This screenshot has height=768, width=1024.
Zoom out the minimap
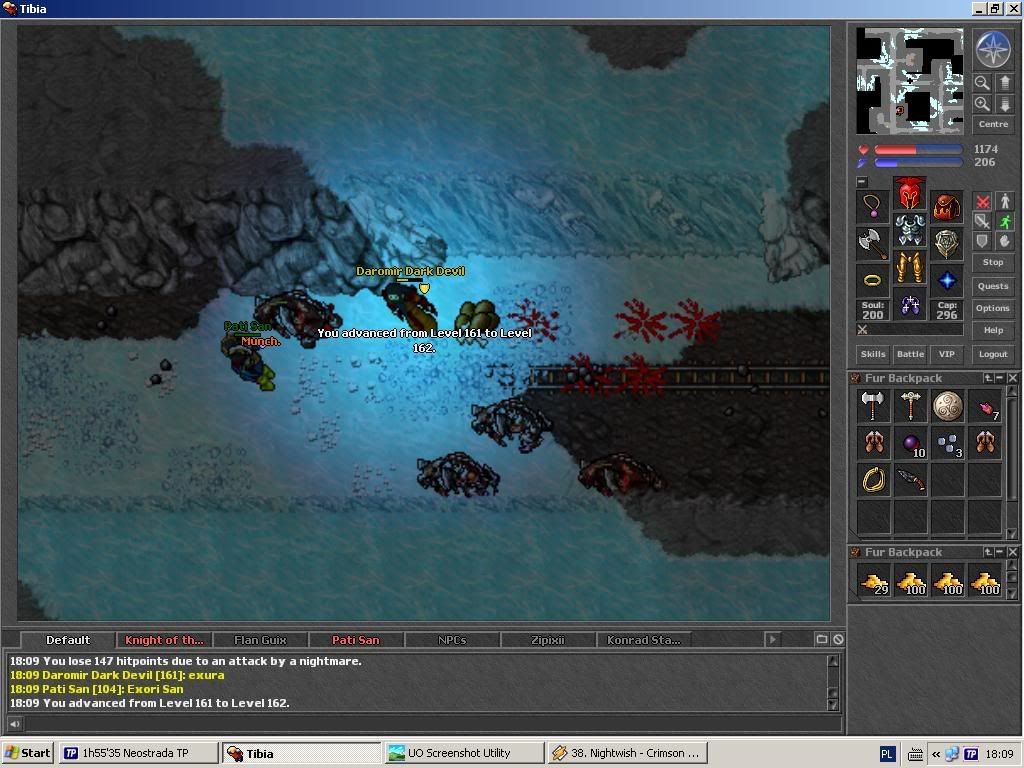(982, 83)
